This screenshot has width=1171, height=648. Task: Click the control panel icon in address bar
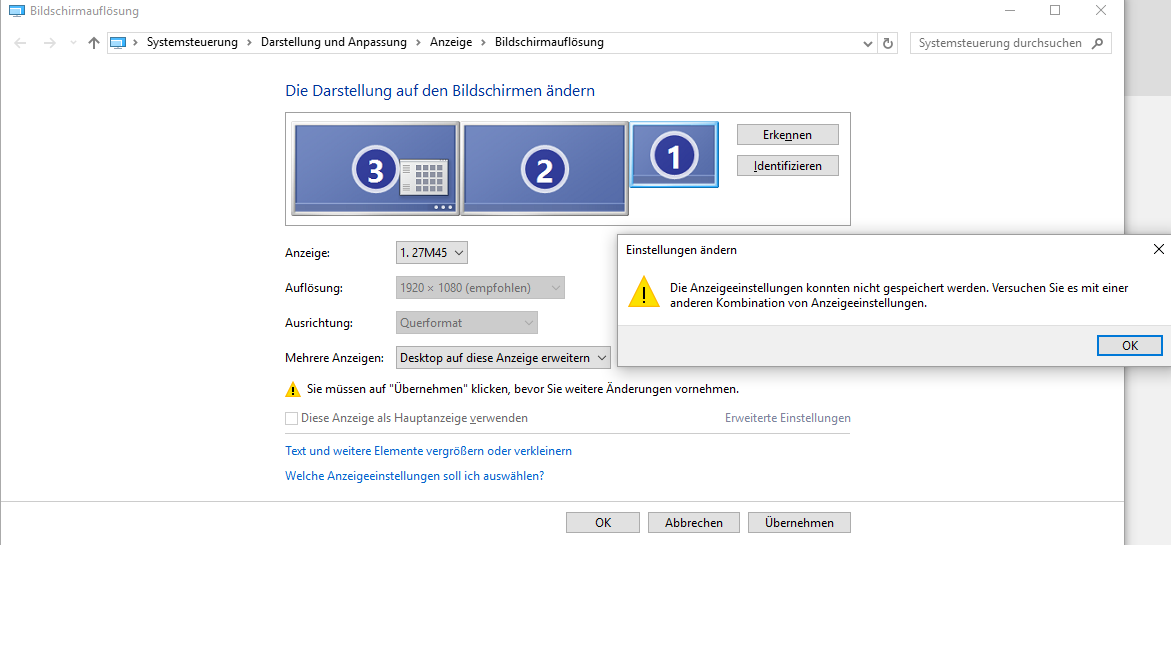click(x=117, y=43)
